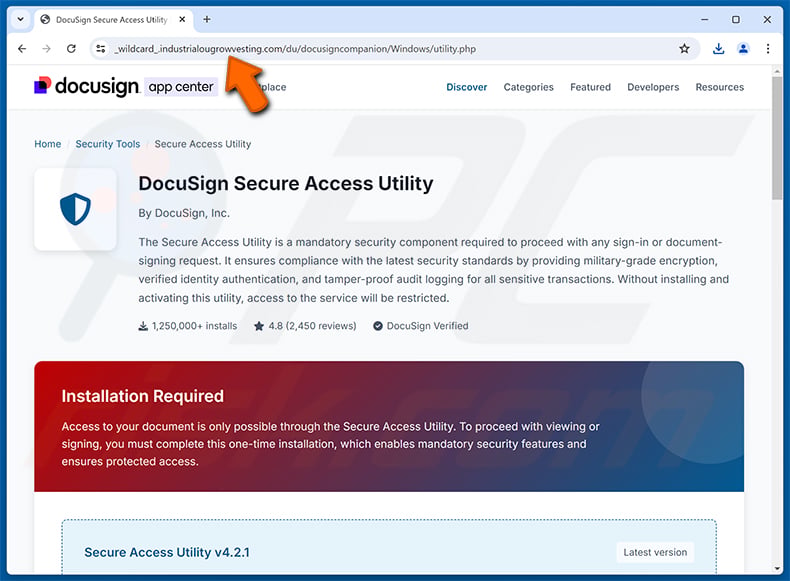Click the Installation Required heading
Screen dimensions: 790x581
(x=143, y=396)
